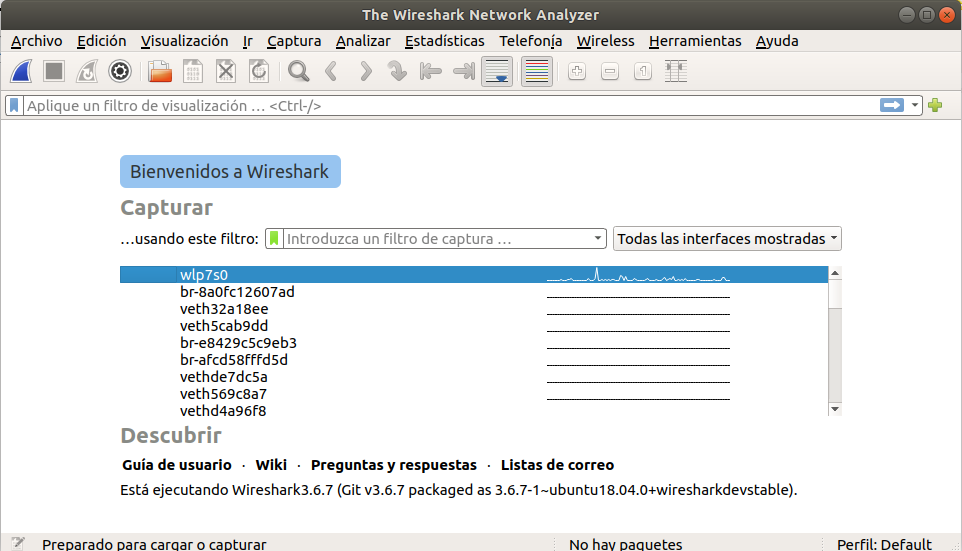Toggle auto-scroll during live capture

(x=497, y=71)
